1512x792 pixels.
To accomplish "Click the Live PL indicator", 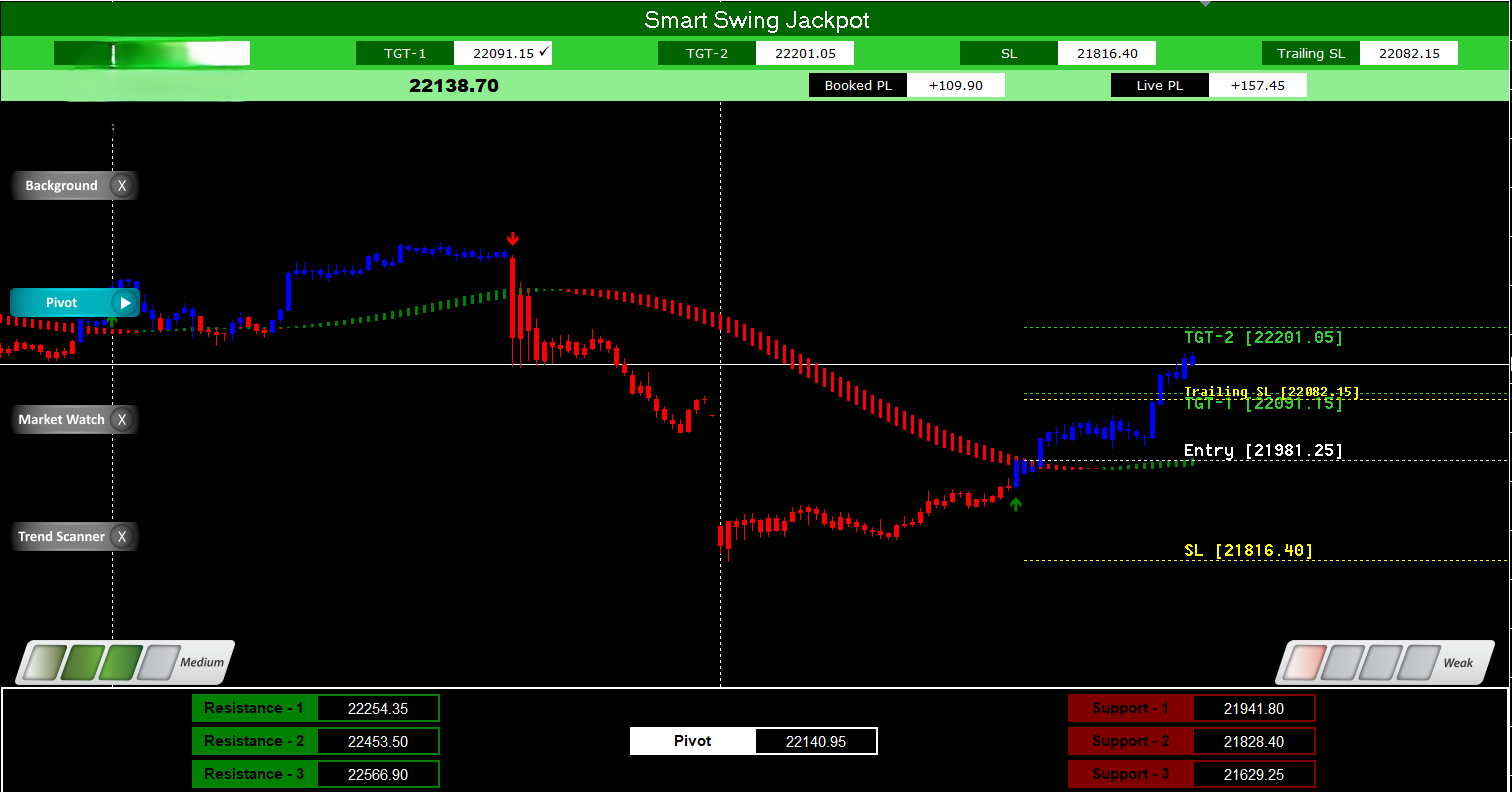I will click(1160, 85).
